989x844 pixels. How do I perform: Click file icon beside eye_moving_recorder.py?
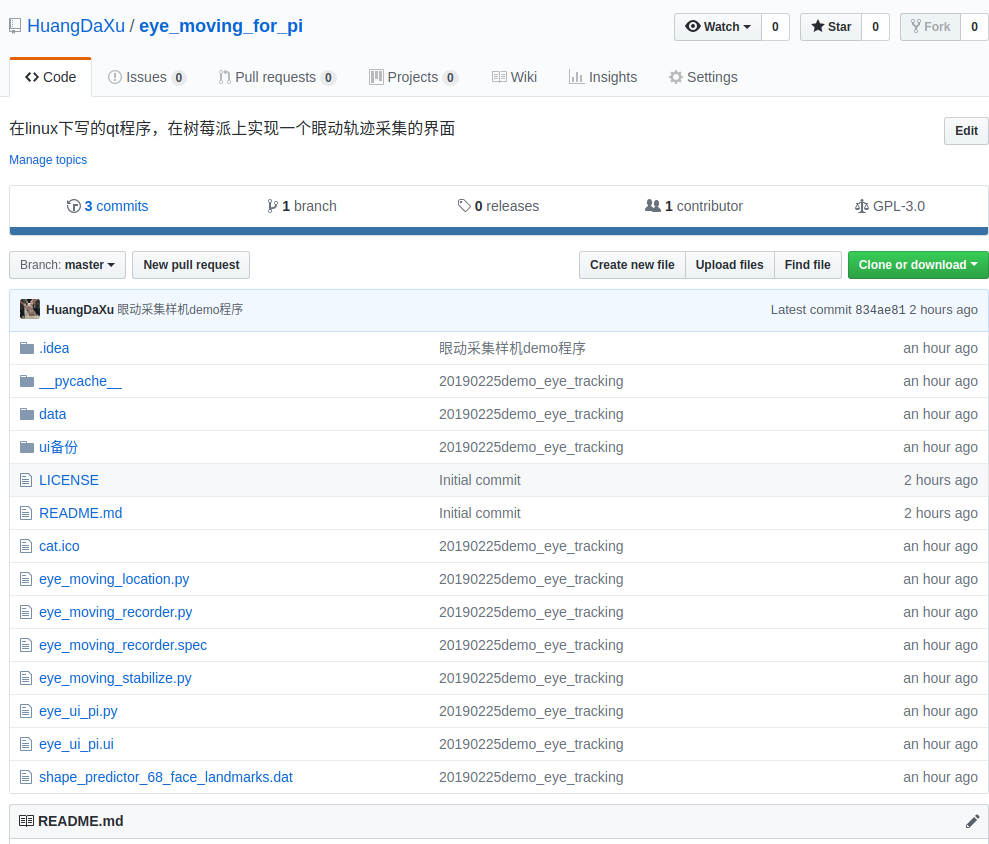coord(26,612)
